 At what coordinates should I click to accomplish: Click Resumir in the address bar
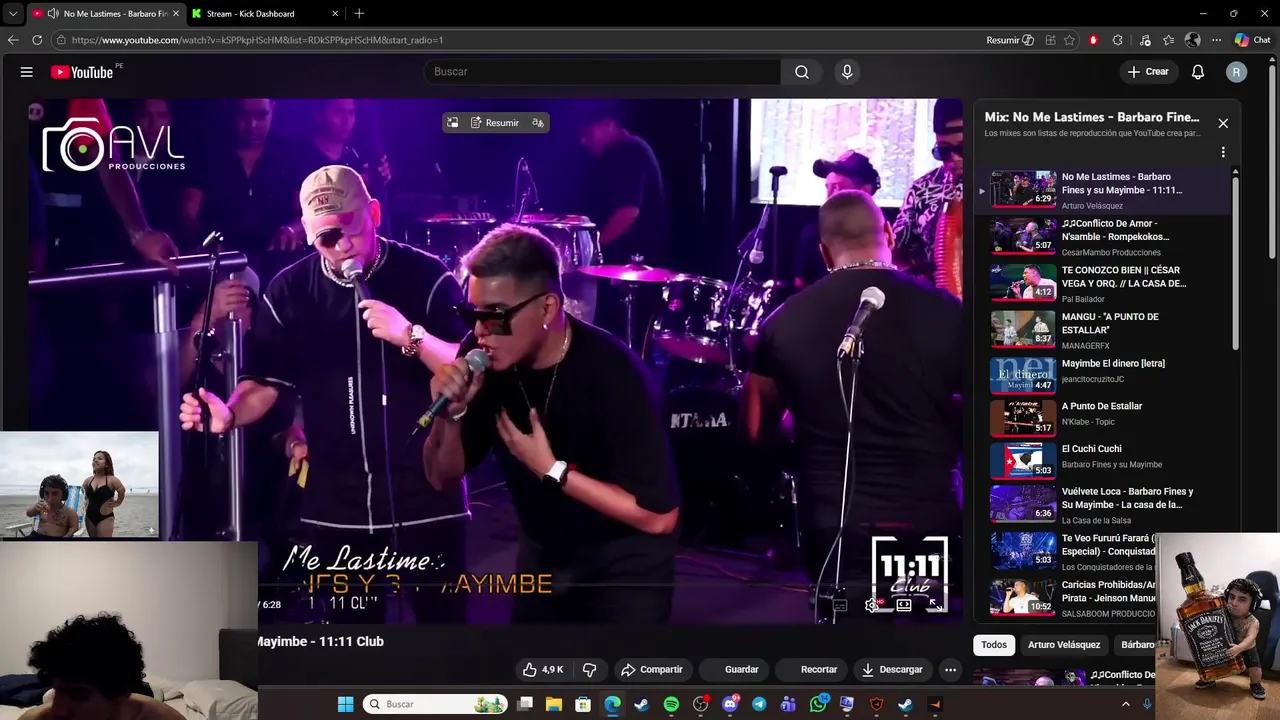coord(1010,40)
